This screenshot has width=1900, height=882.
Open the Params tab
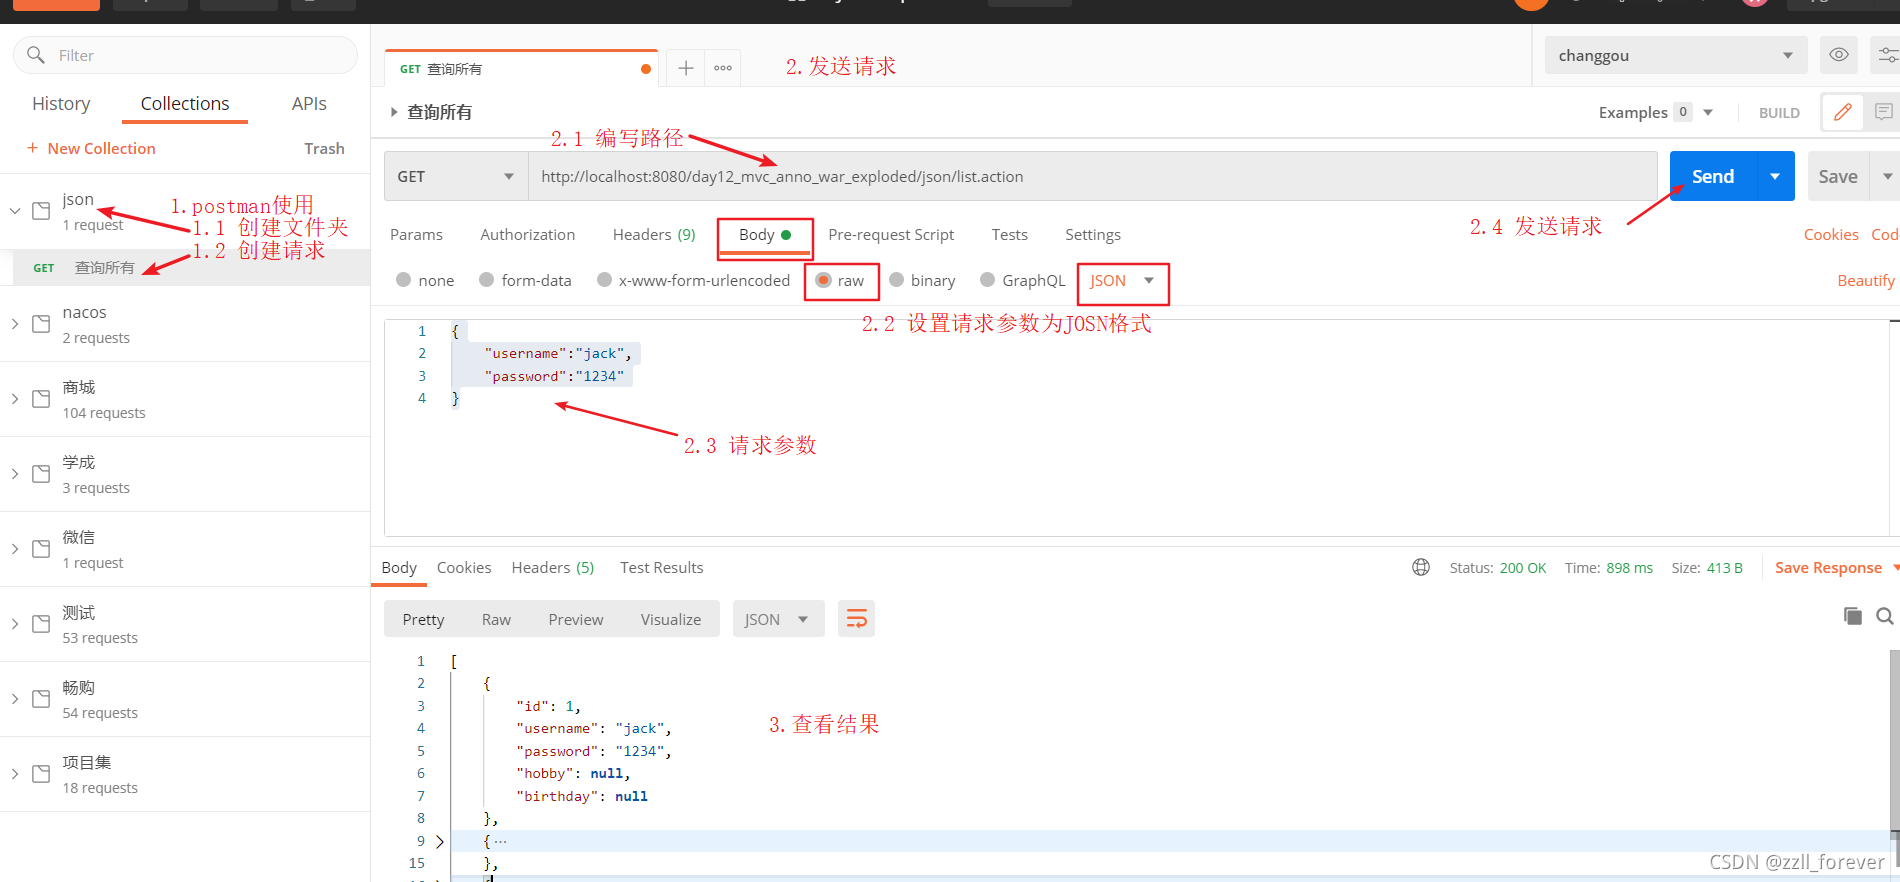coord(416,234)
